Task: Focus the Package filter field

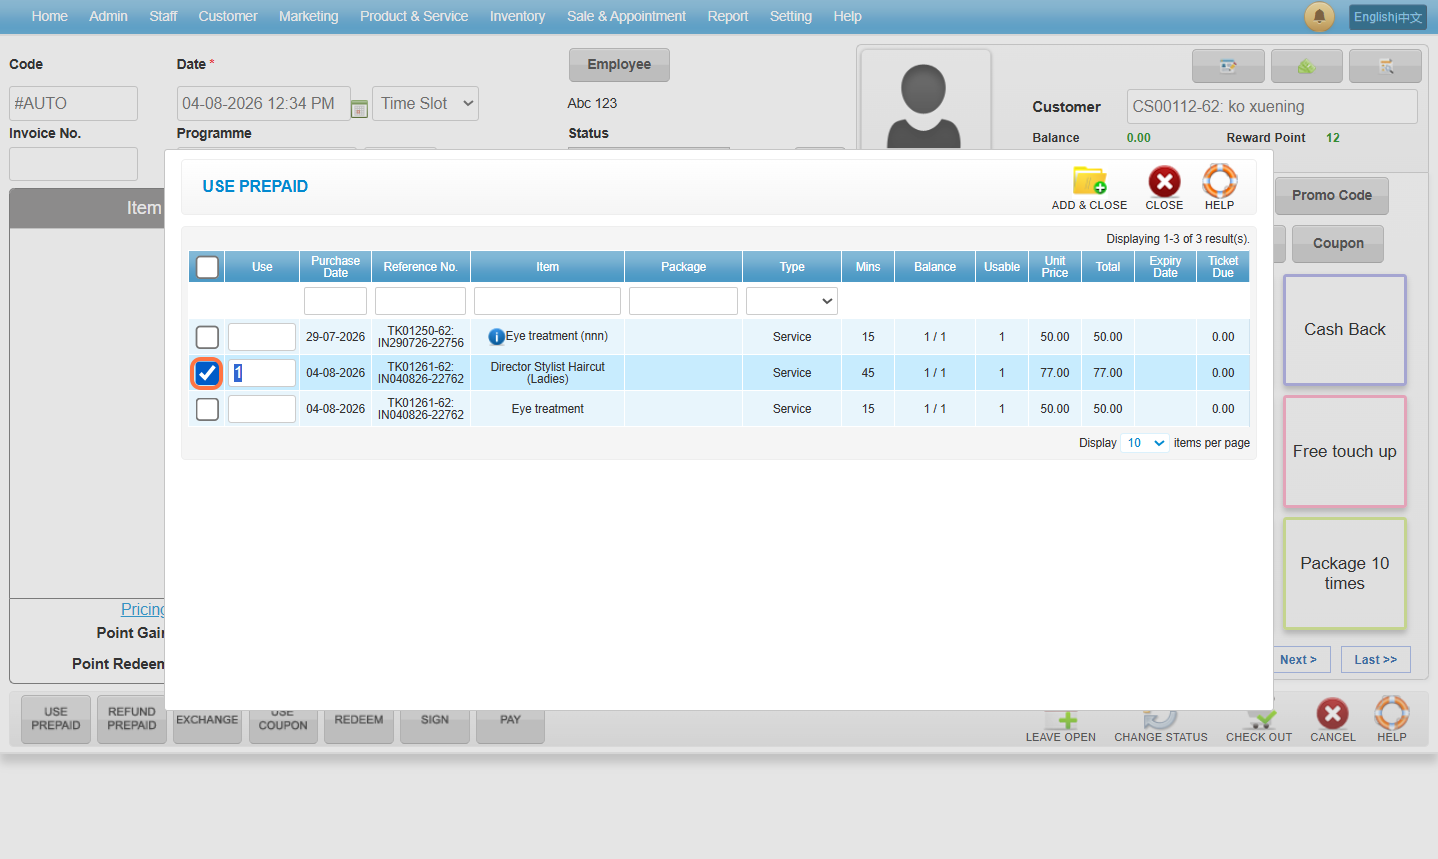Action: tap(683, 301)
